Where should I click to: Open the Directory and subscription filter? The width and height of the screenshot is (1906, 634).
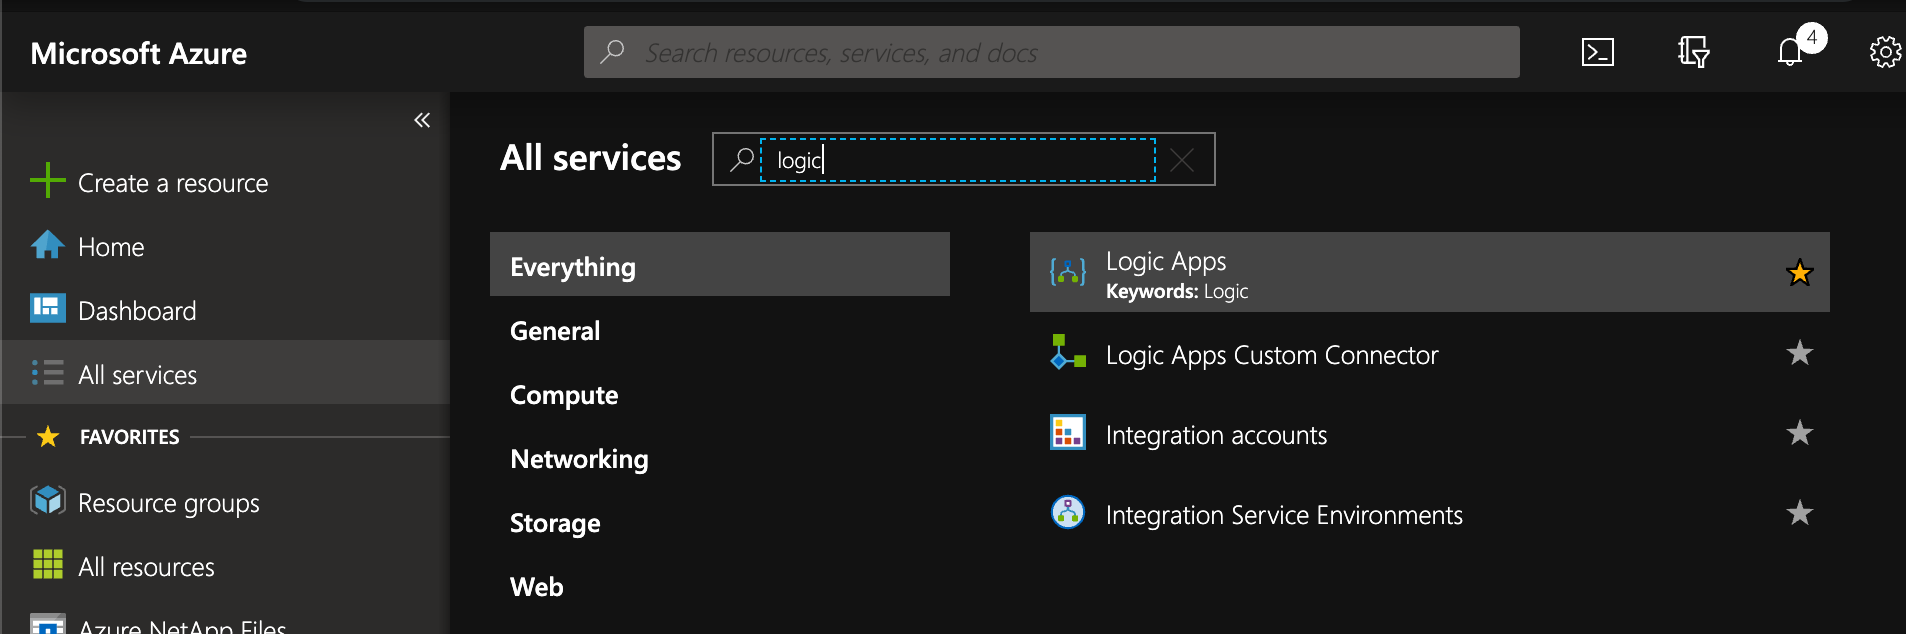1693,52
